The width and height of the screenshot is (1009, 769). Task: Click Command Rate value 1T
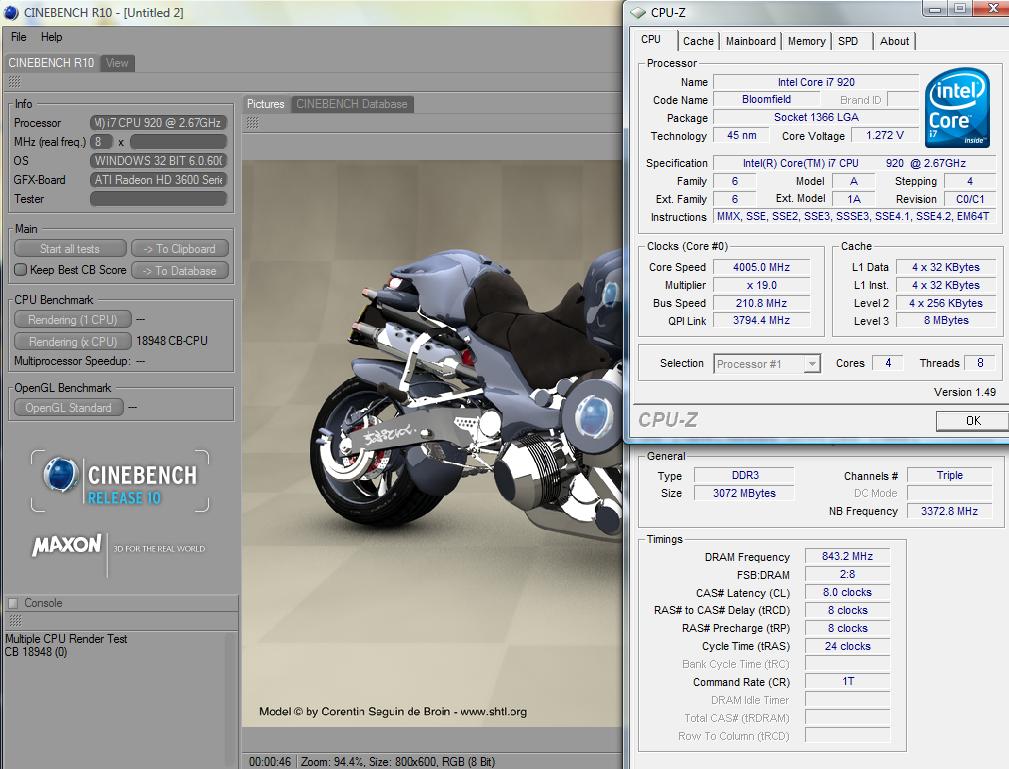click(x=847, y=681)
